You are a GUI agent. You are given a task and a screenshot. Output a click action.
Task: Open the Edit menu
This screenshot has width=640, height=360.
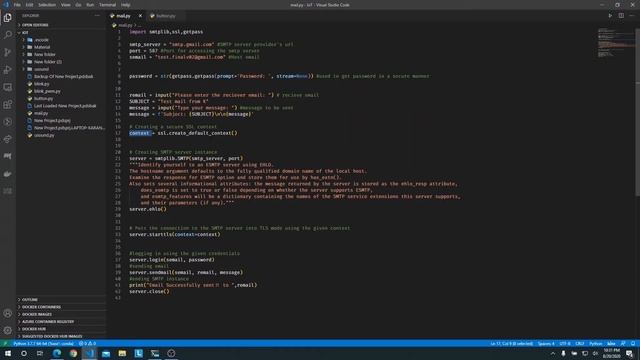[29, 5]
